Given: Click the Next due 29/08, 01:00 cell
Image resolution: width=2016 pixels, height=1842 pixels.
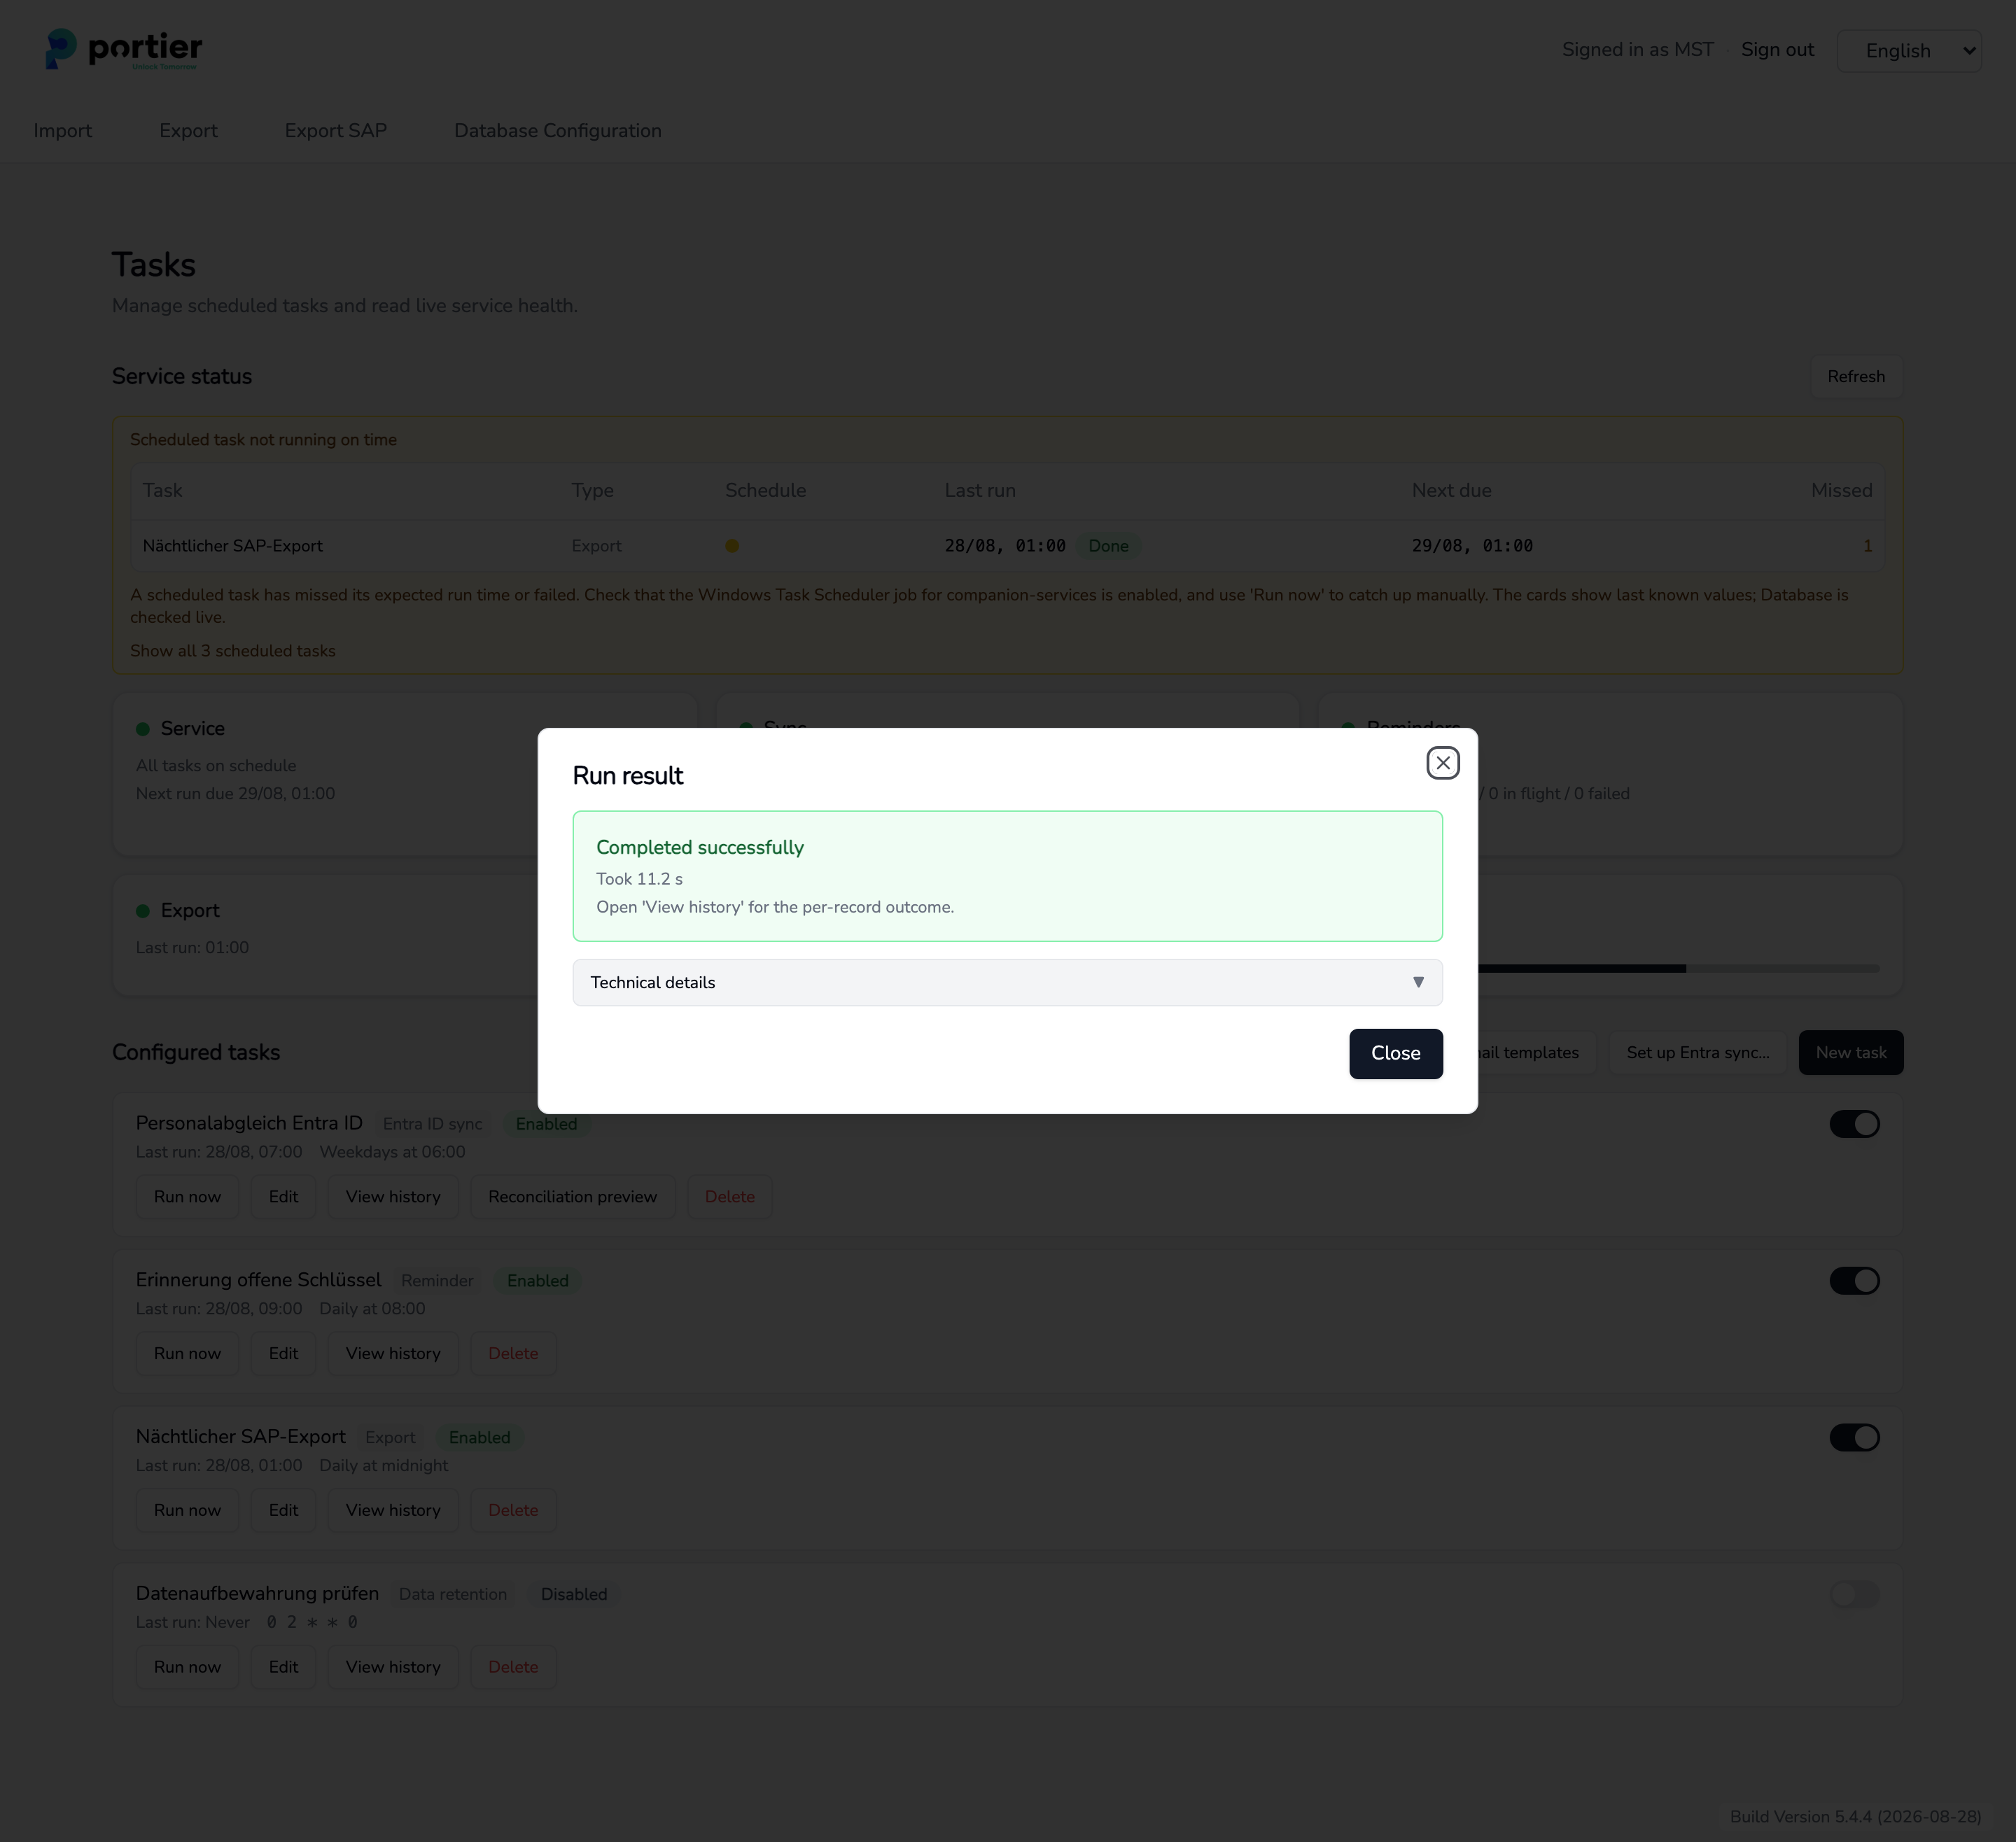Looking at the screenshot, I should (1472, 546).
